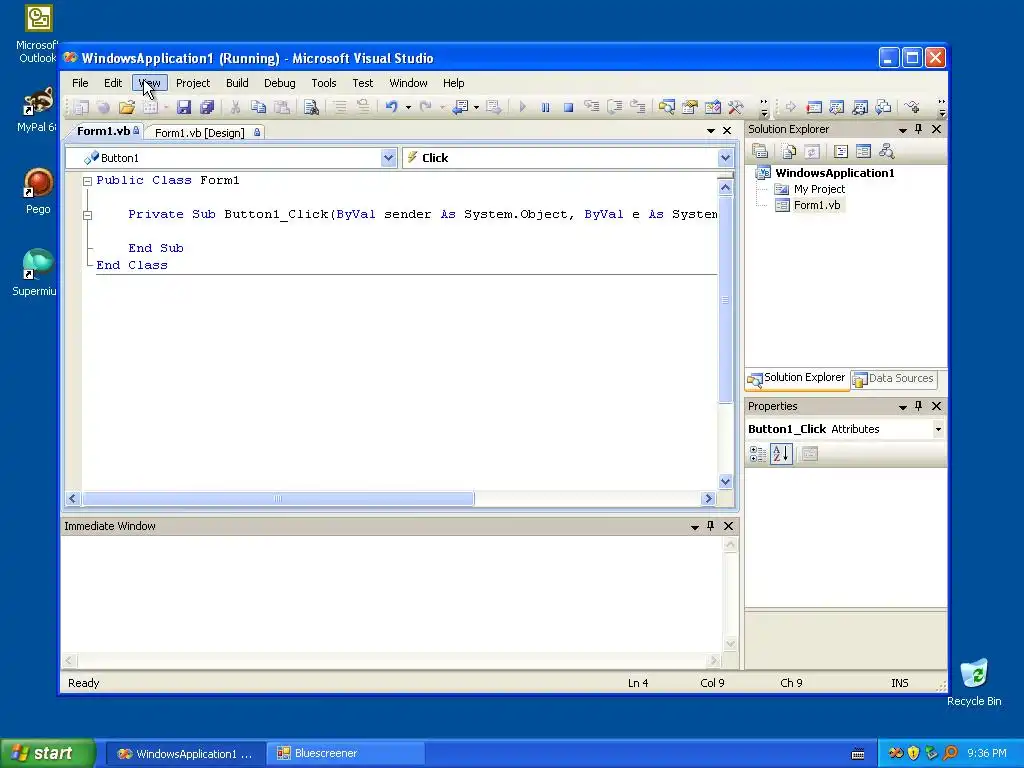
Task: Click the Navigate Backward toolbar icon
Action: click(x=460, y=107)
